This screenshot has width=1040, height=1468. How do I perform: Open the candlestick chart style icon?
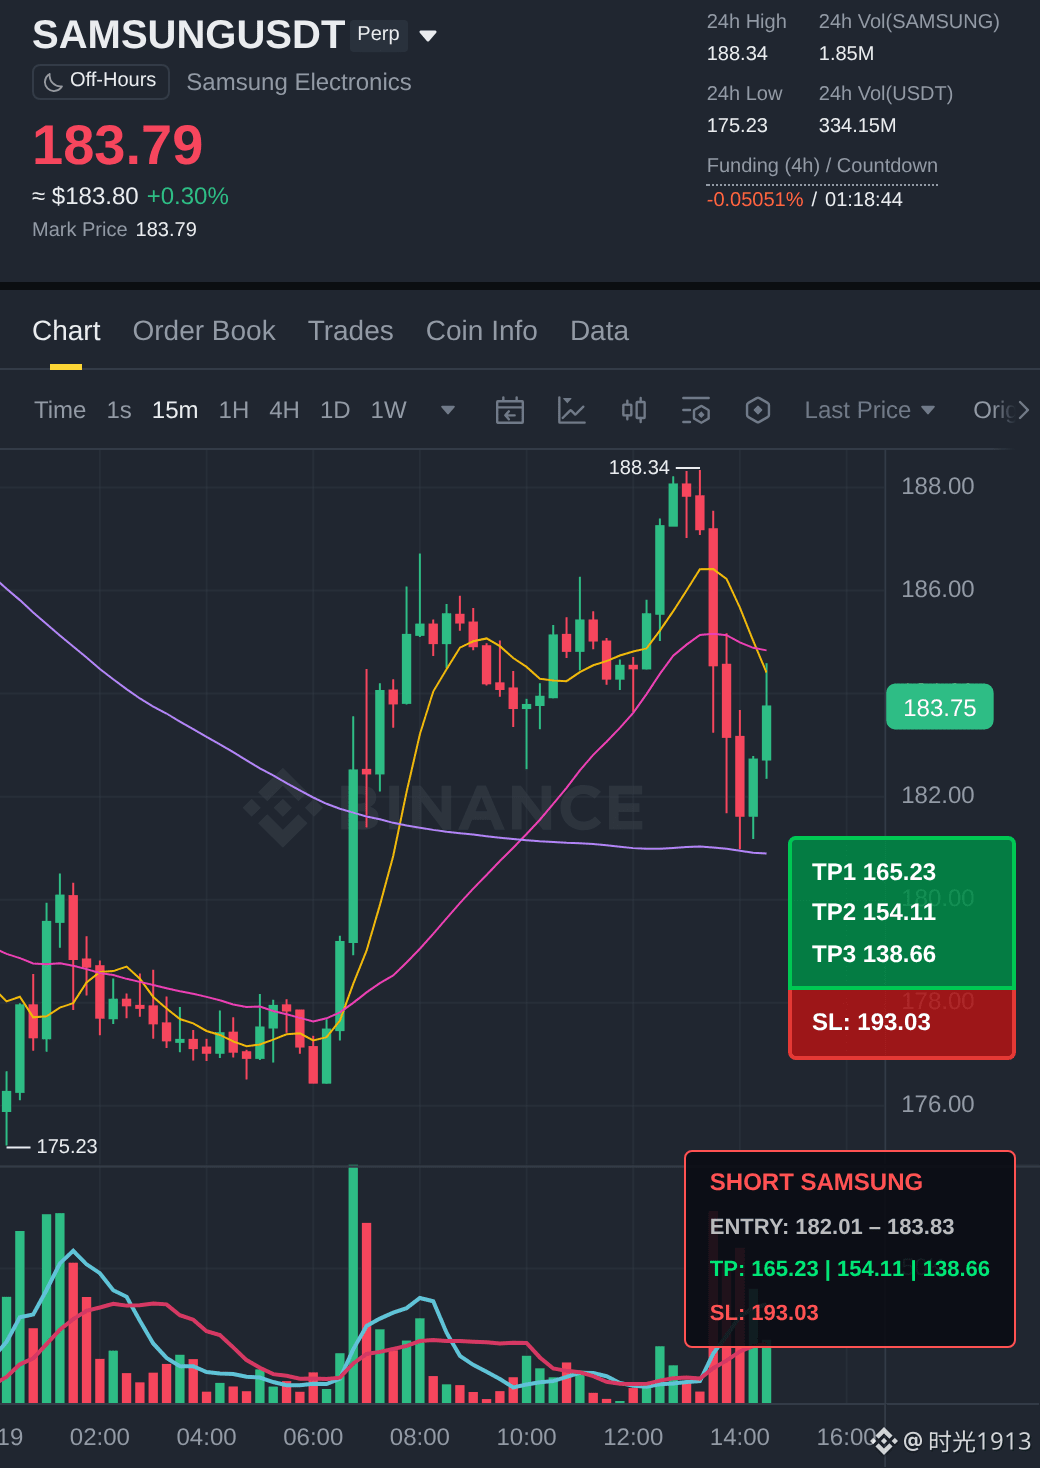tap(634, 410)
